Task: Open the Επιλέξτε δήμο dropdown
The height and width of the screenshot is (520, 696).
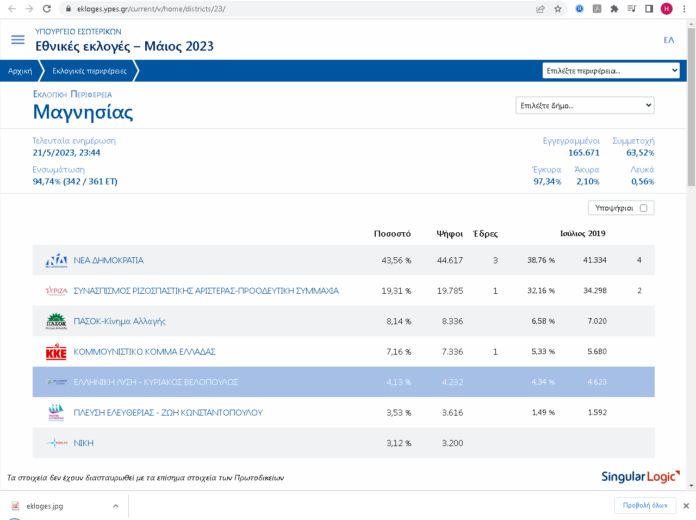Action: coord(584,105)
